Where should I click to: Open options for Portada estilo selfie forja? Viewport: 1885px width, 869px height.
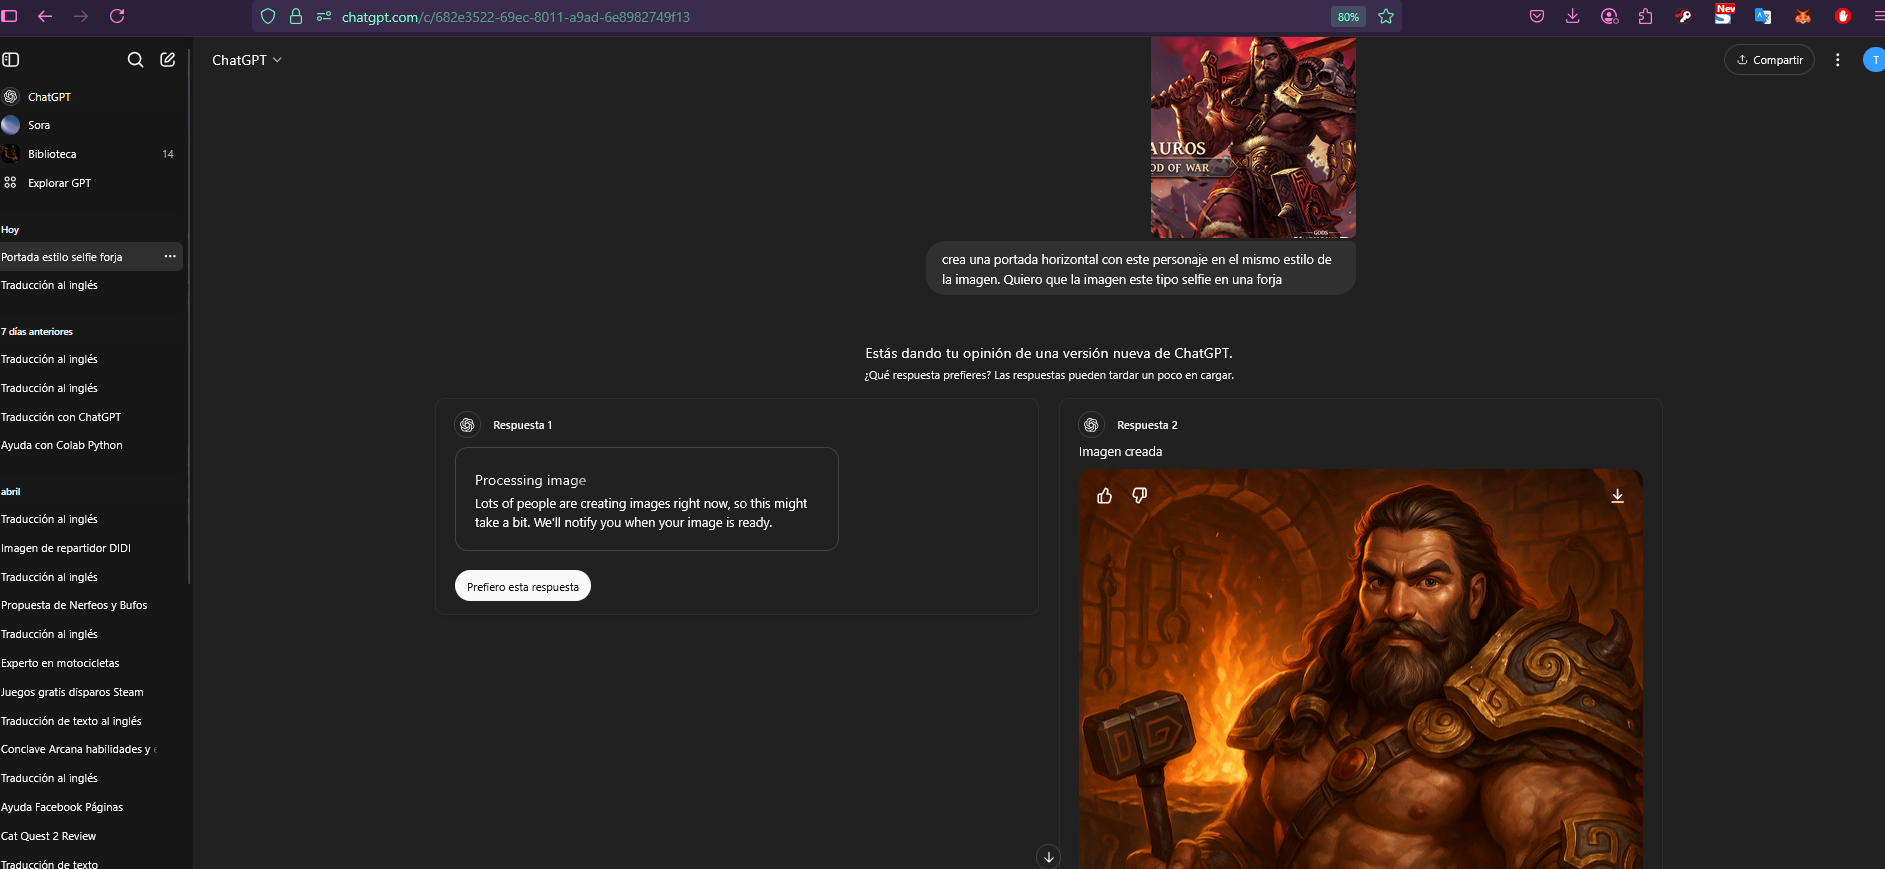170,257
